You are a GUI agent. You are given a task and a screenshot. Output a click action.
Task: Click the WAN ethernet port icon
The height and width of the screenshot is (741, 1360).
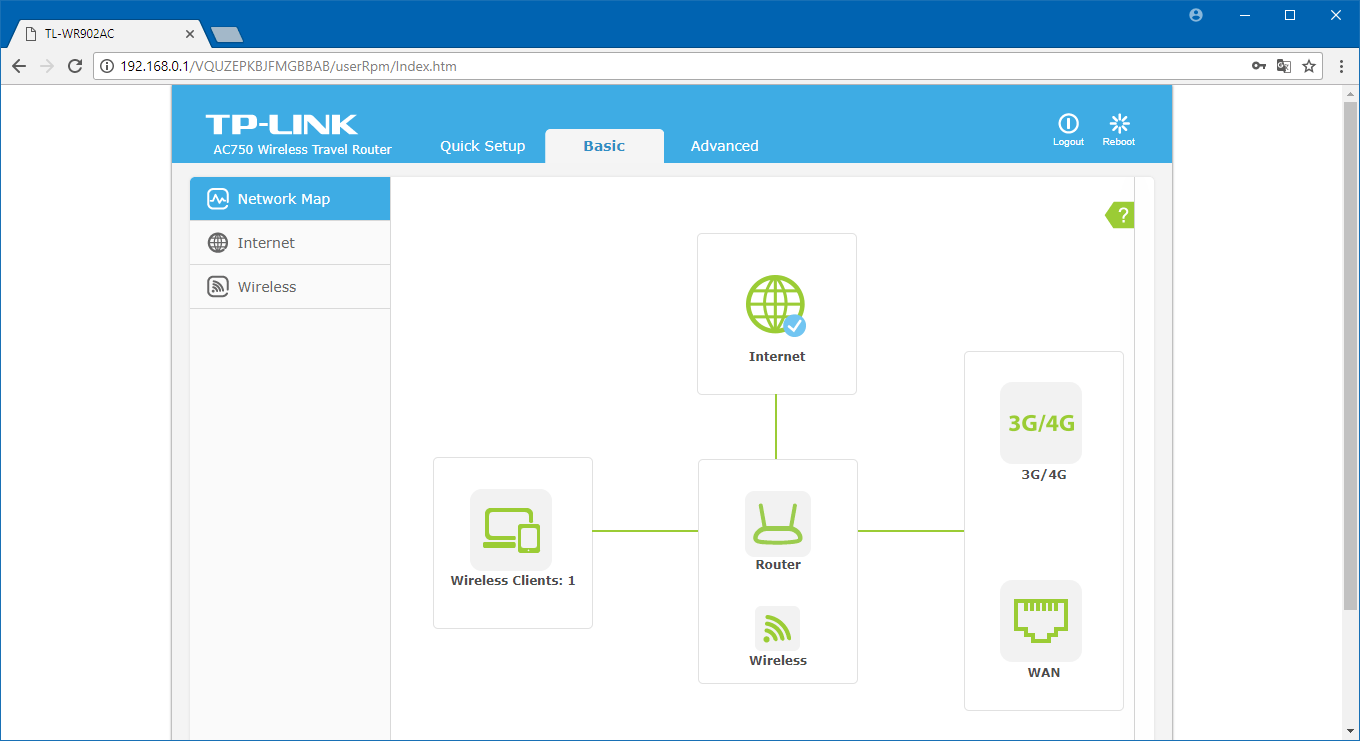pyautogui.click(x=1041, y=621)
